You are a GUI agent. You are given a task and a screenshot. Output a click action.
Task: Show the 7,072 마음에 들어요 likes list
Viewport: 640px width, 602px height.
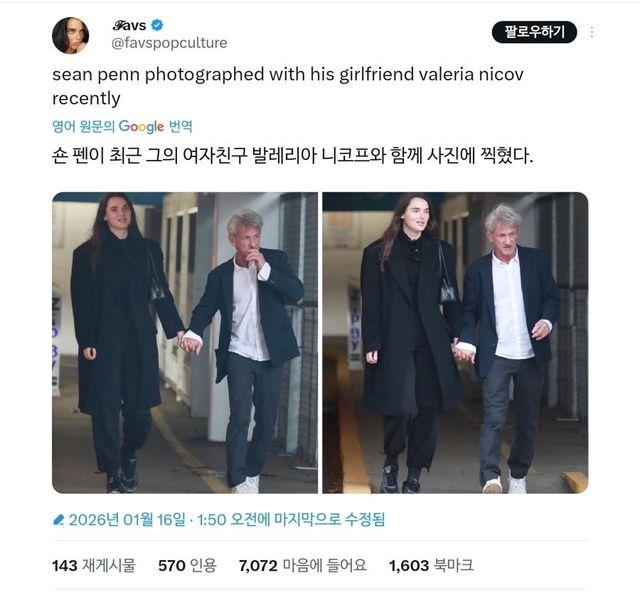coord(302,566)
